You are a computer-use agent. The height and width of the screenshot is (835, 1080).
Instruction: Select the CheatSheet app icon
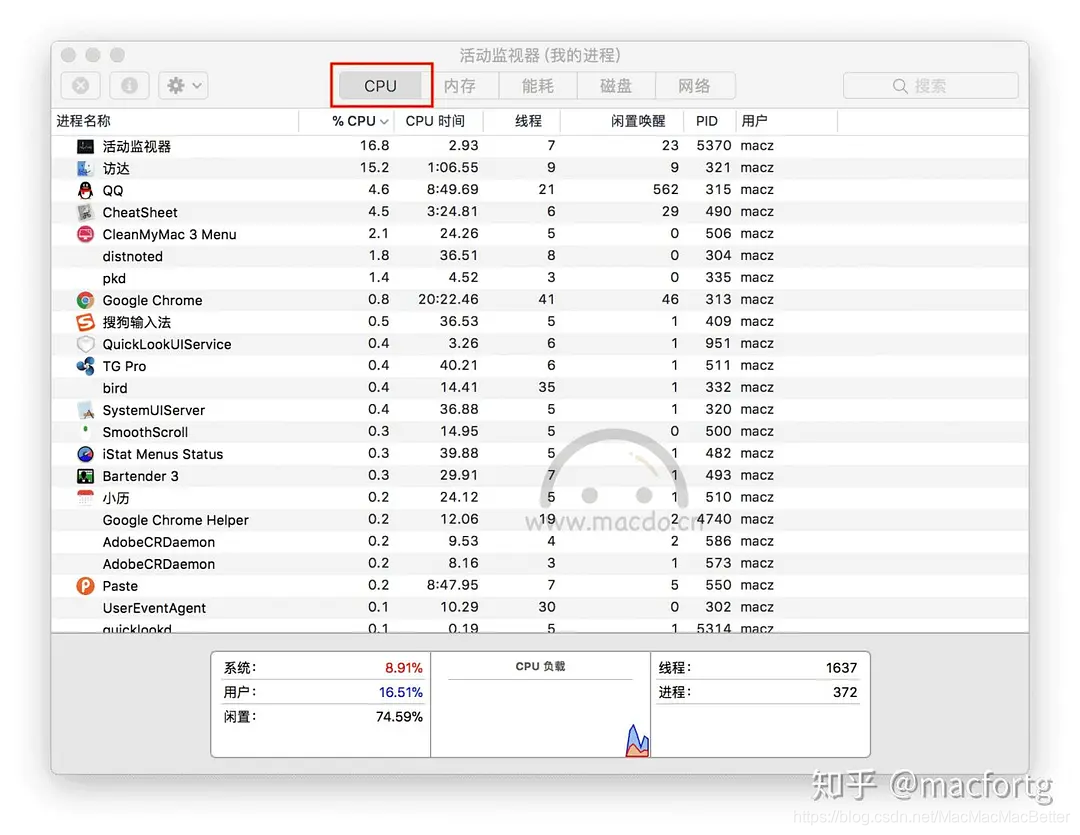click(x=85, y=212)
